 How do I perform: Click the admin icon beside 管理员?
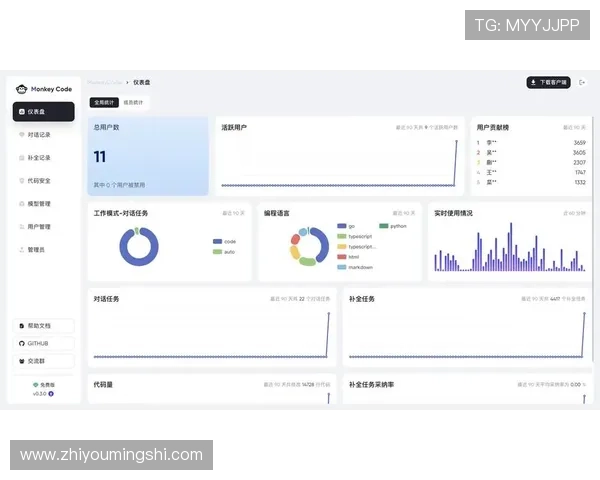(22, 250)
